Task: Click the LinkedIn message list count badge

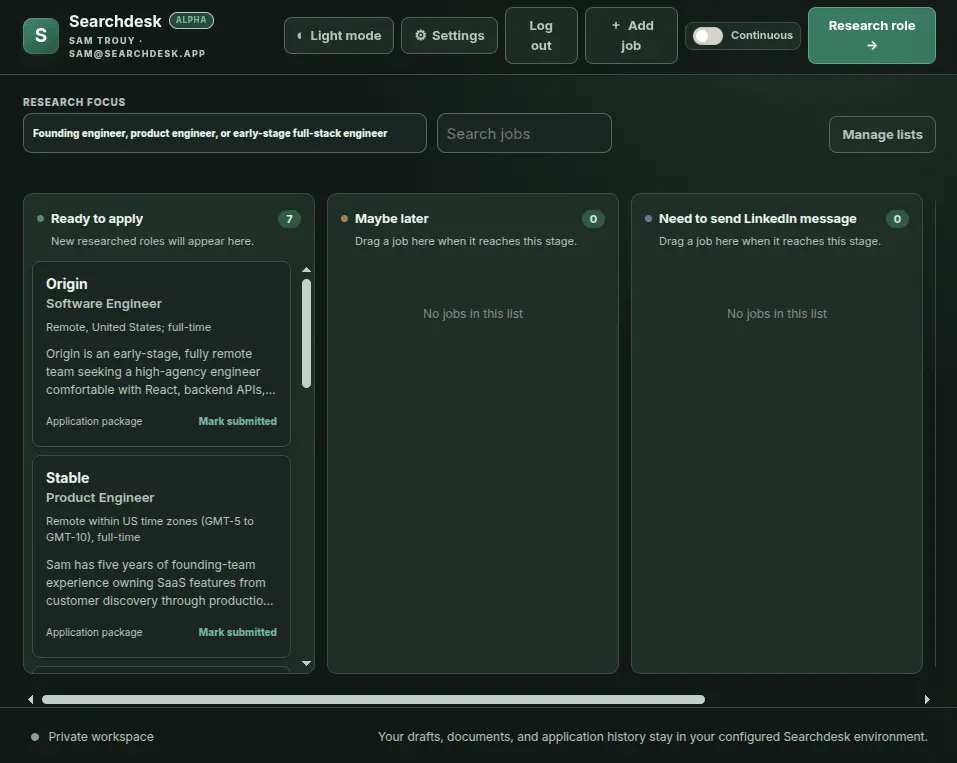Action: (x=897, y=219)
